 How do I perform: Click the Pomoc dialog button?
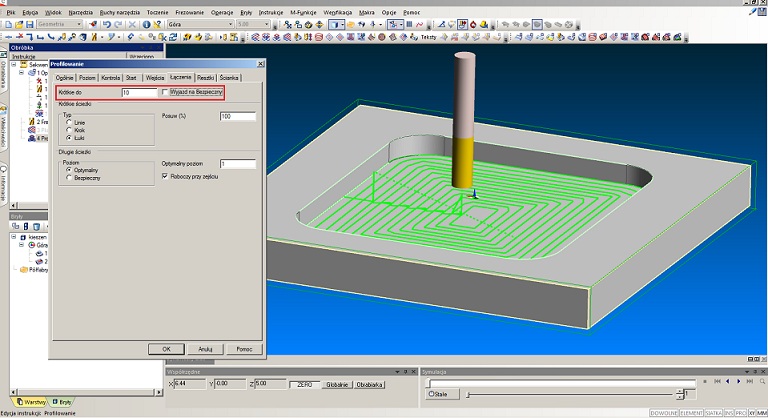pos(244,349)
